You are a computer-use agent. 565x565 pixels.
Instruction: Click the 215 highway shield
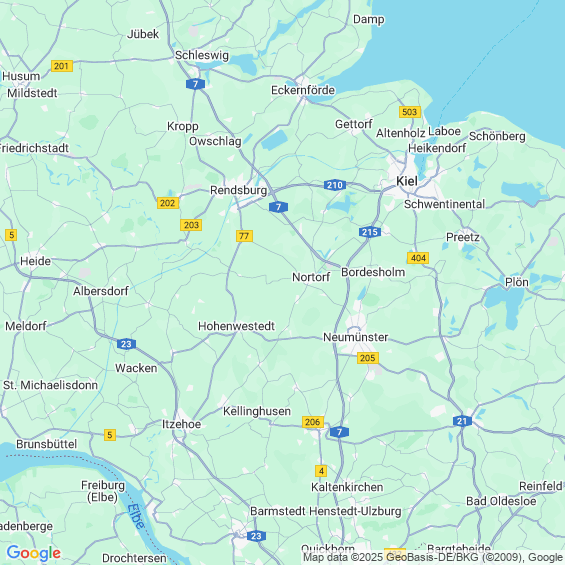(370, 232)
